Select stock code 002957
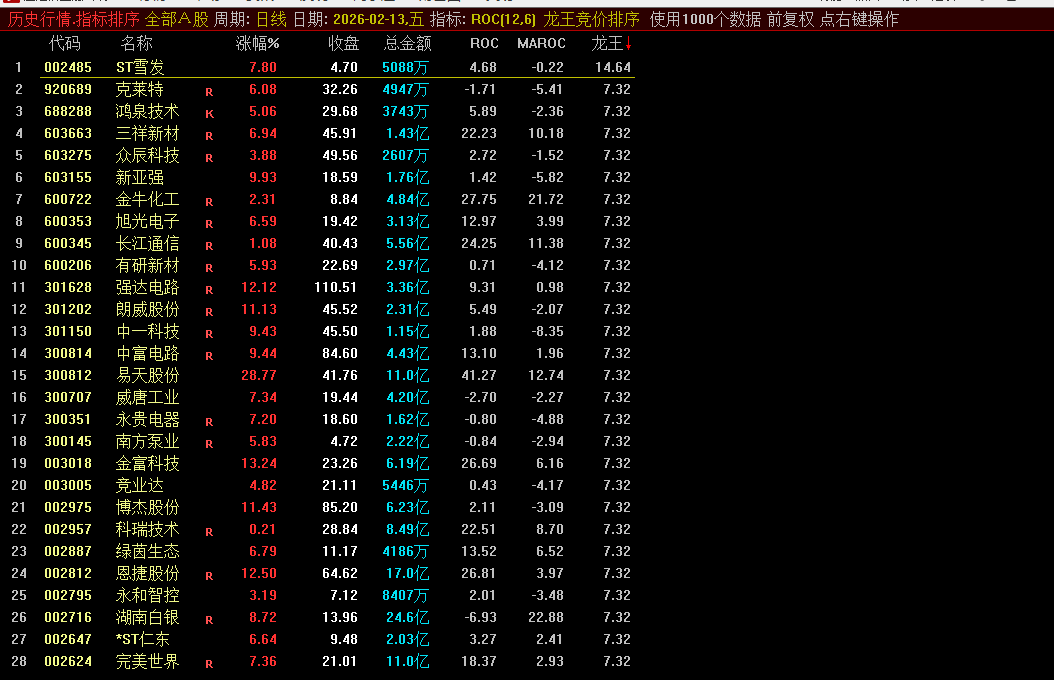 68,529
